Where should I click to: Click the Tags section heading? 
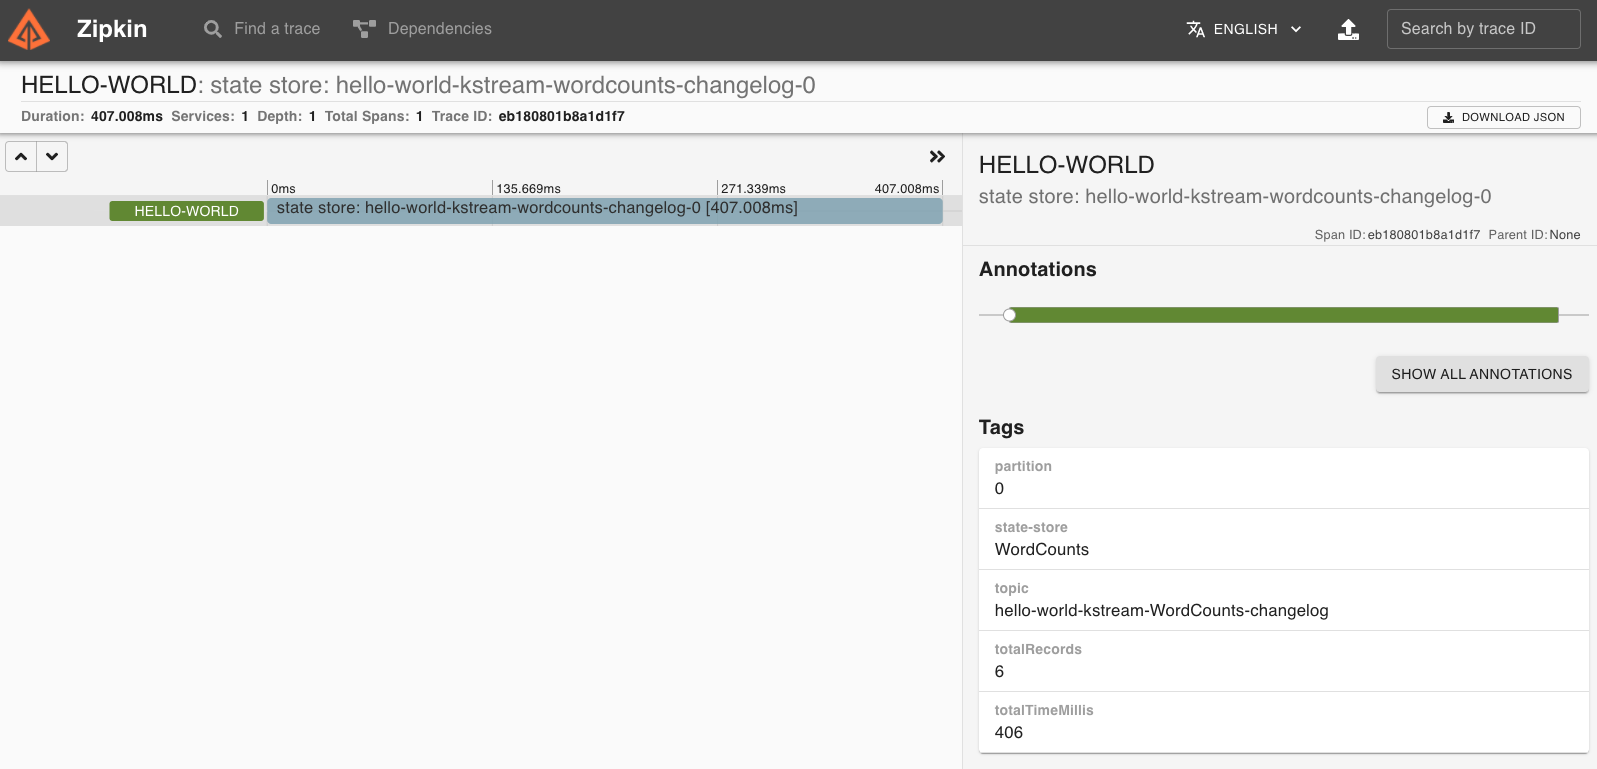click(1001, 427)
